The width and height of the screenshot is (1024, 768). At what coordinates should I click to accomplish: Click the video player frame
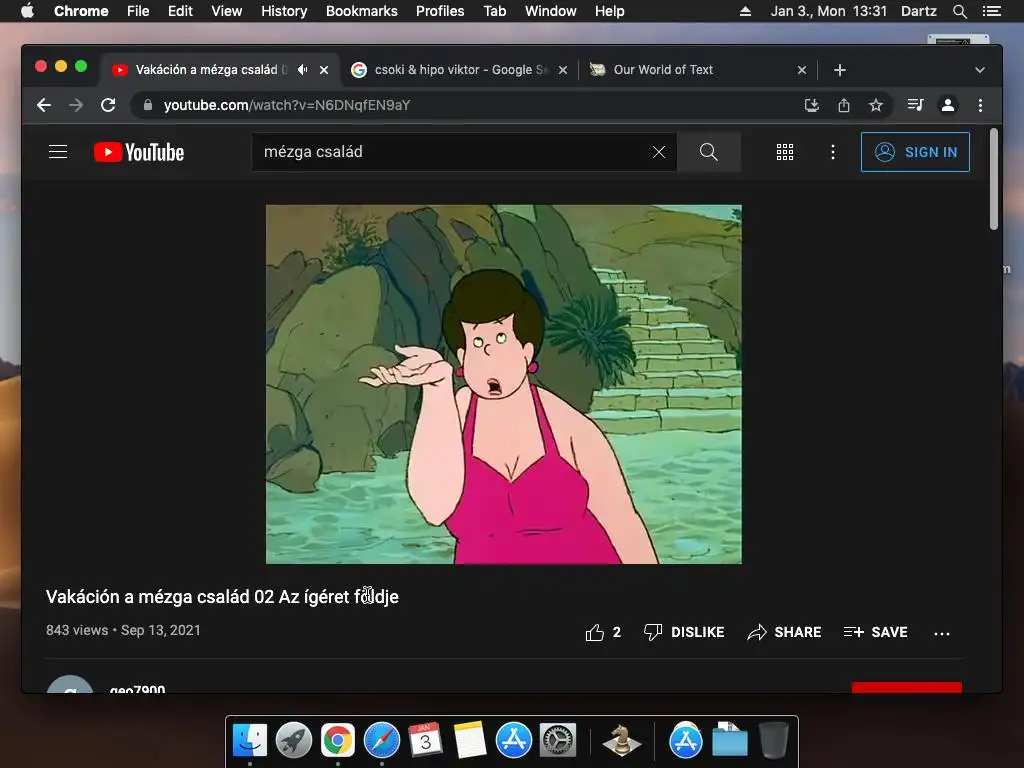[504, 384]
